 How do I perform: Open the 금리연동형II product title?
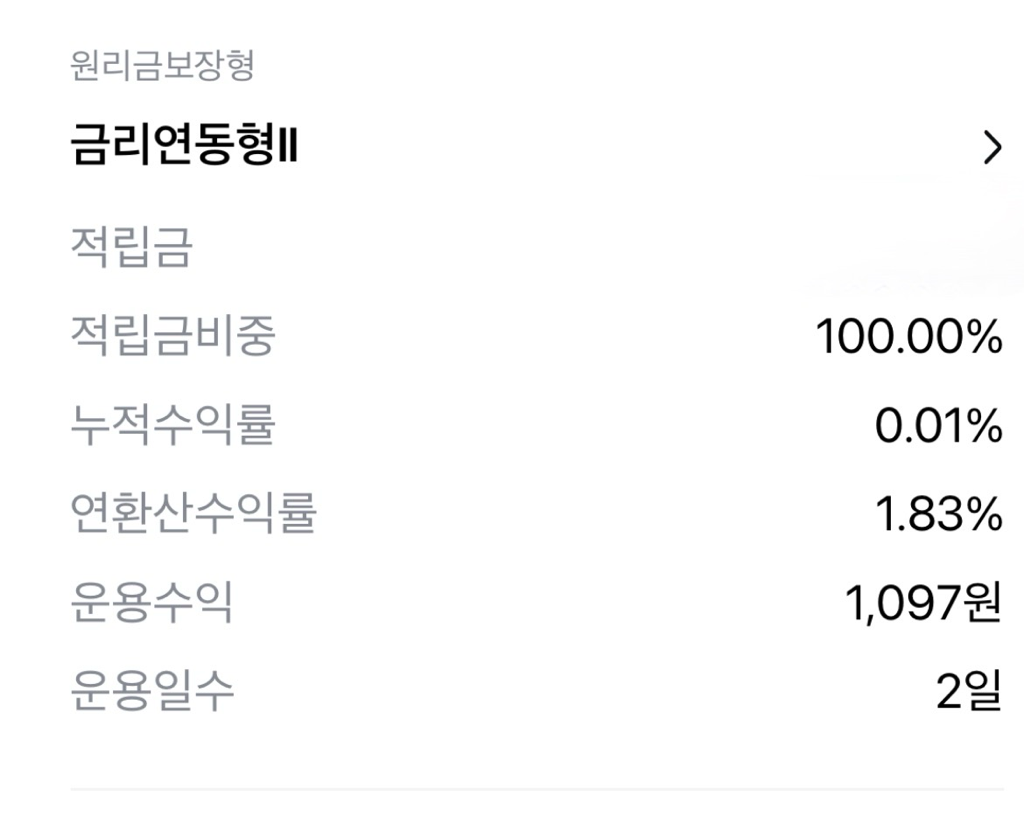[183, 149]
